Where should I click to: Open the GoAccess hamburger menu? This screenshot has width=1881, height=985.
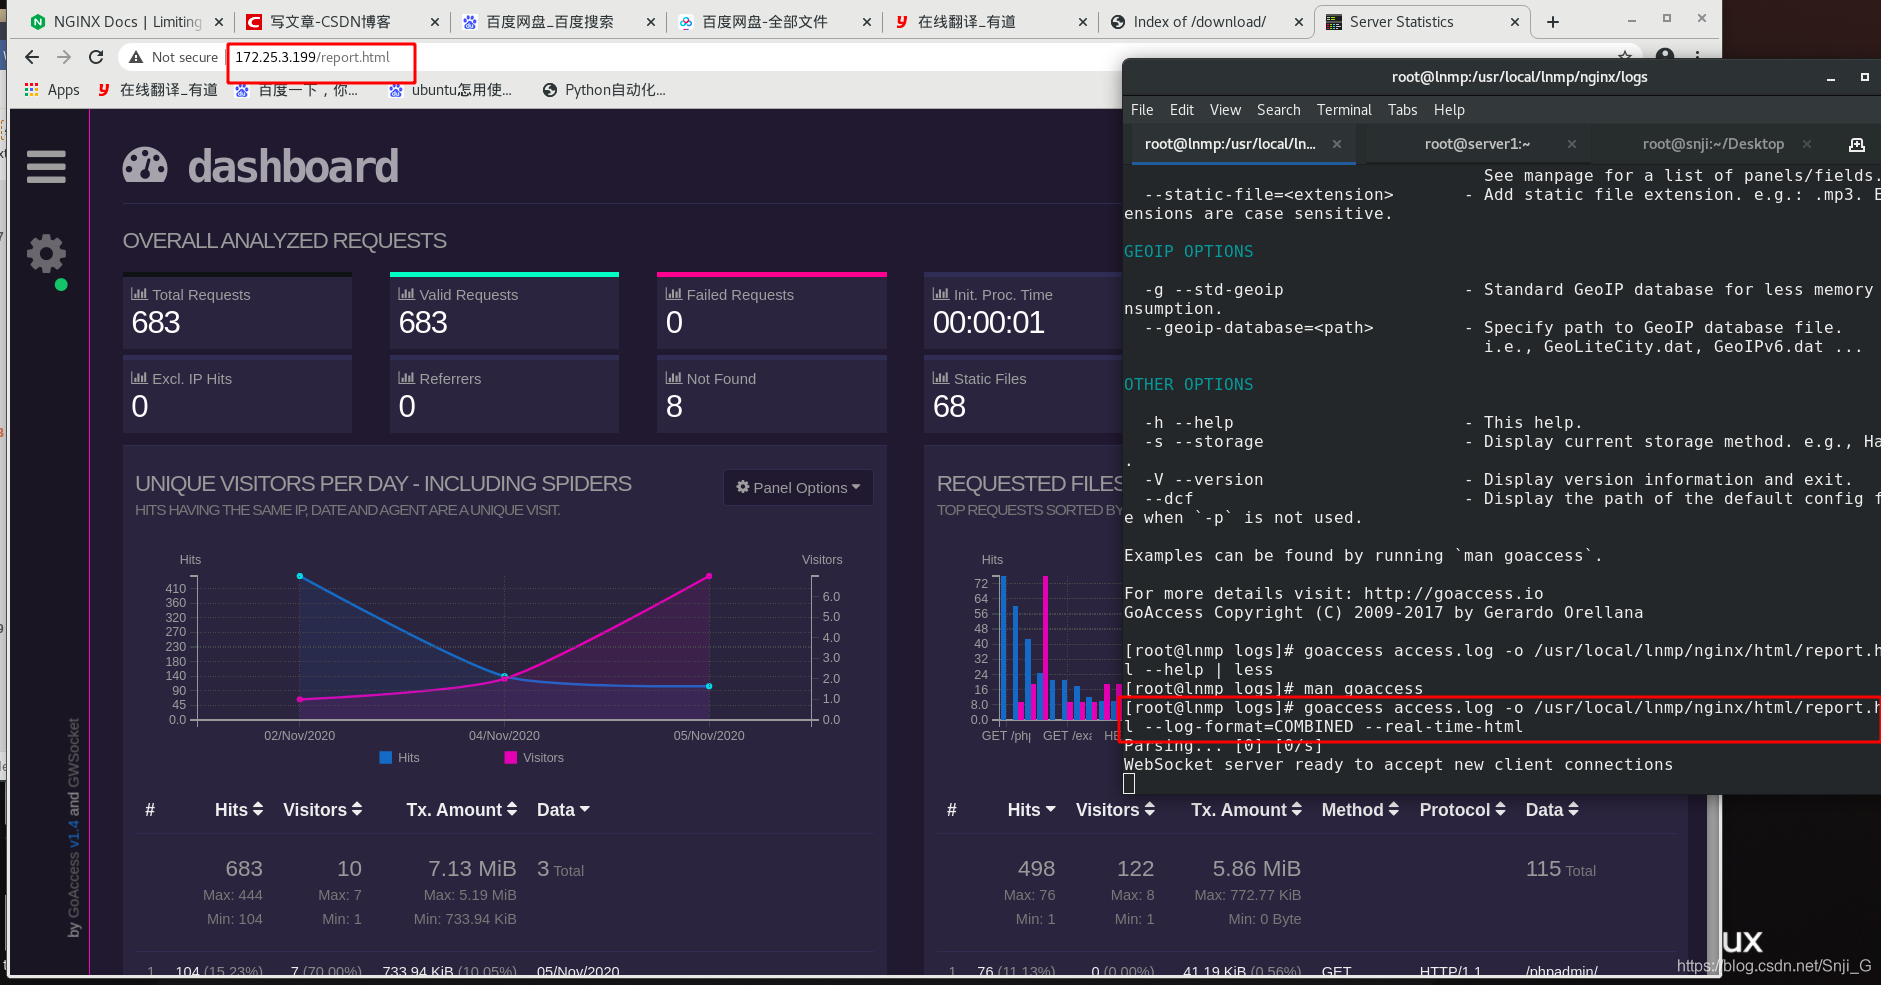coord(46,166)
